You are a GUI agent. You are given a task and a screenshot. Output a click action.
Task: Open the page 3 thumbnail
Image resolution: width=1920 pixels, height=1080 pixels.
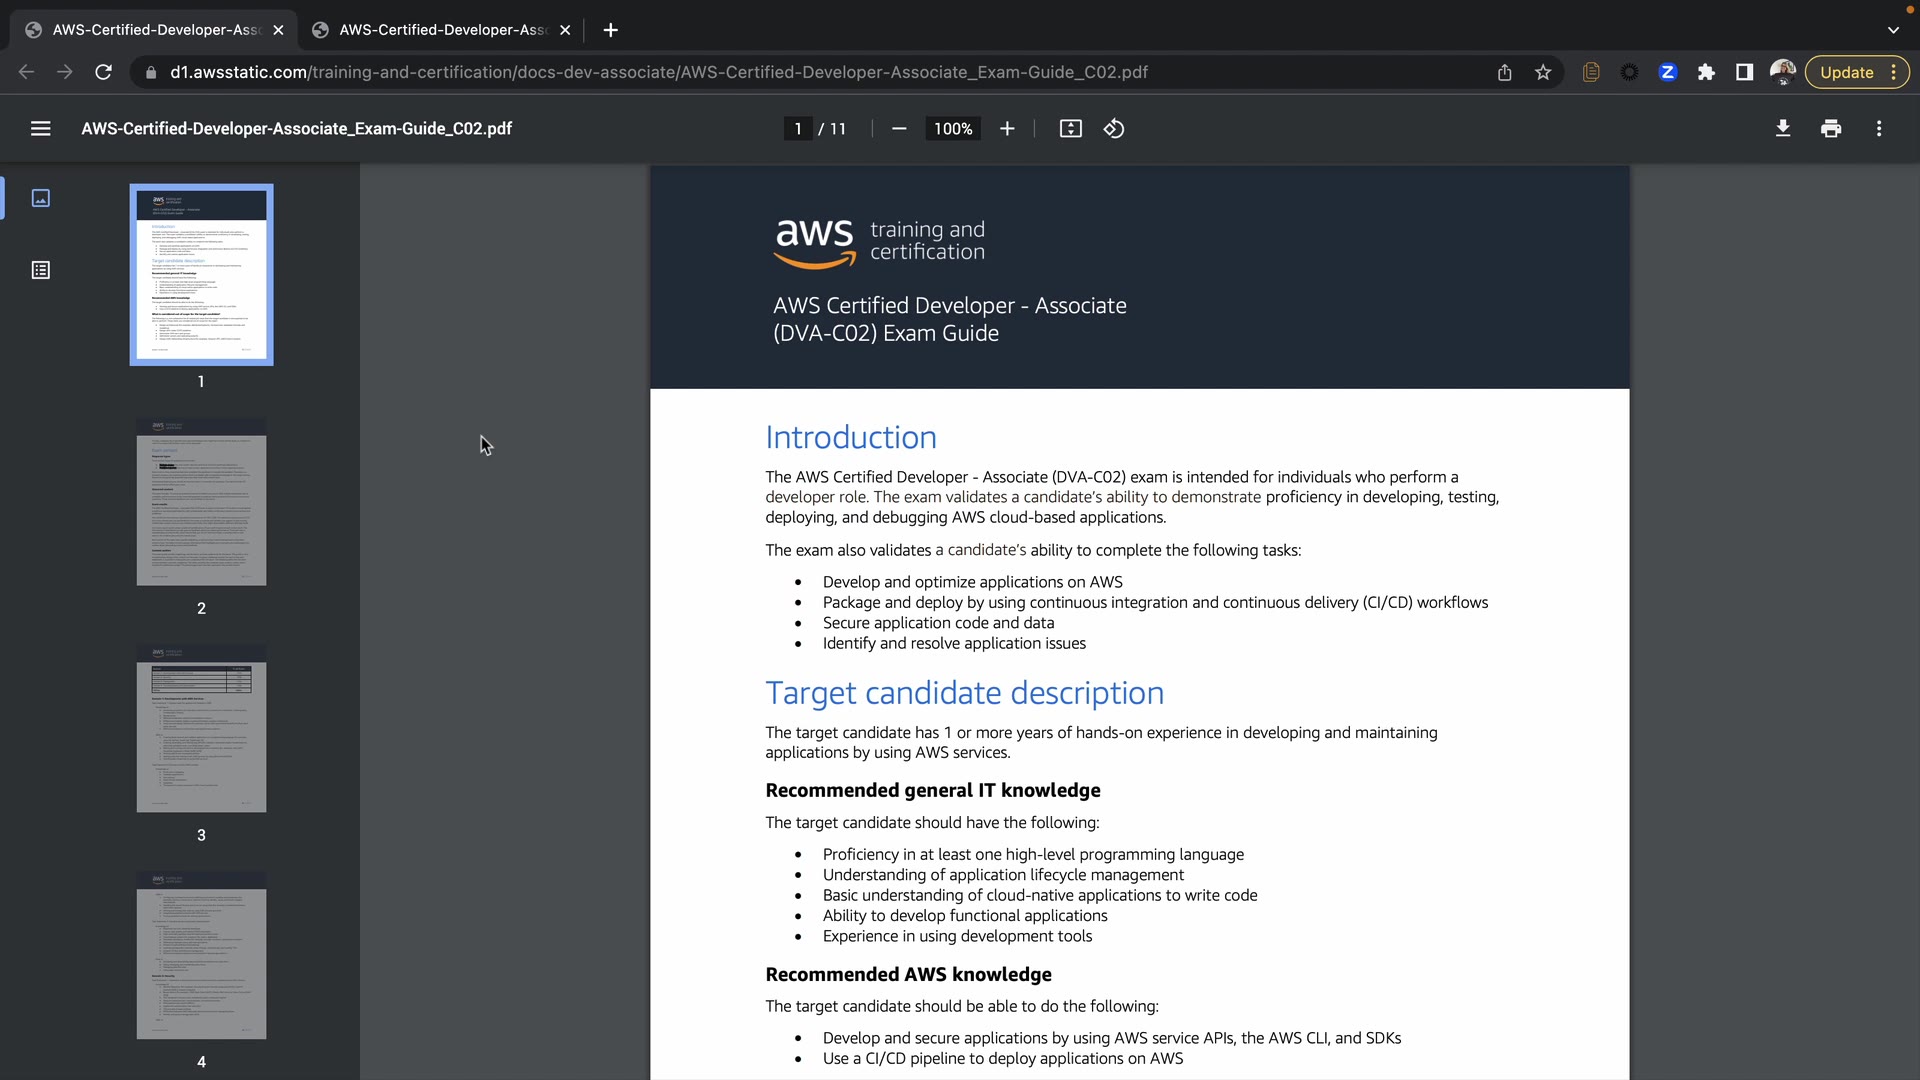coord(201,729)
